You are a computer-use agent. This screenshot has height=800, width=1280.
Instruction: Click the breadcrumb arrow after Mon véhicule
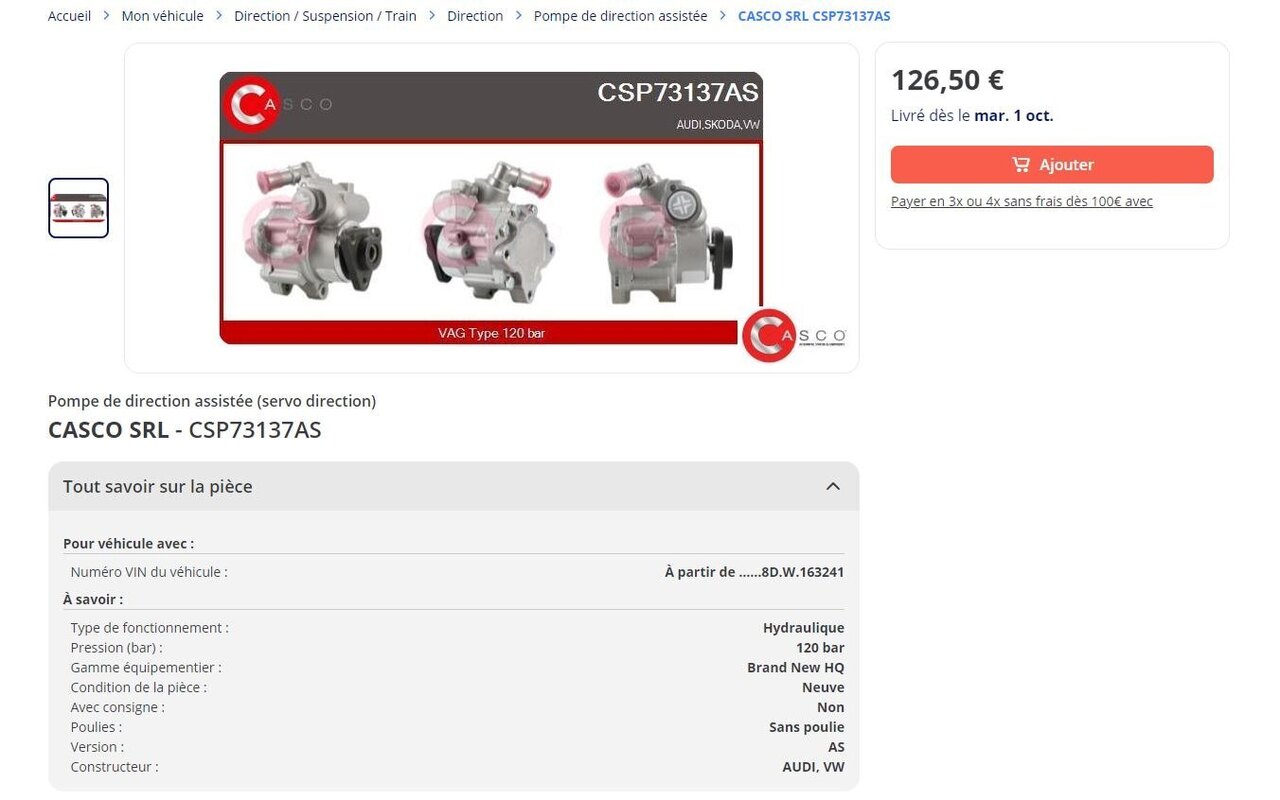219,16
